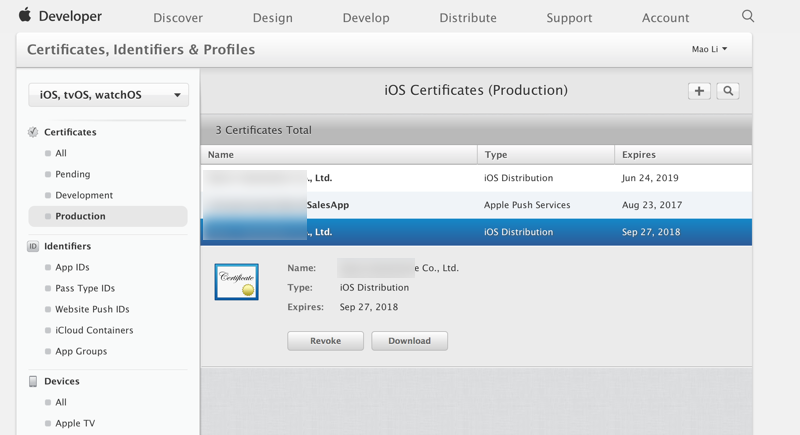Open iCloud Containers in sidebar

[94, 330]
